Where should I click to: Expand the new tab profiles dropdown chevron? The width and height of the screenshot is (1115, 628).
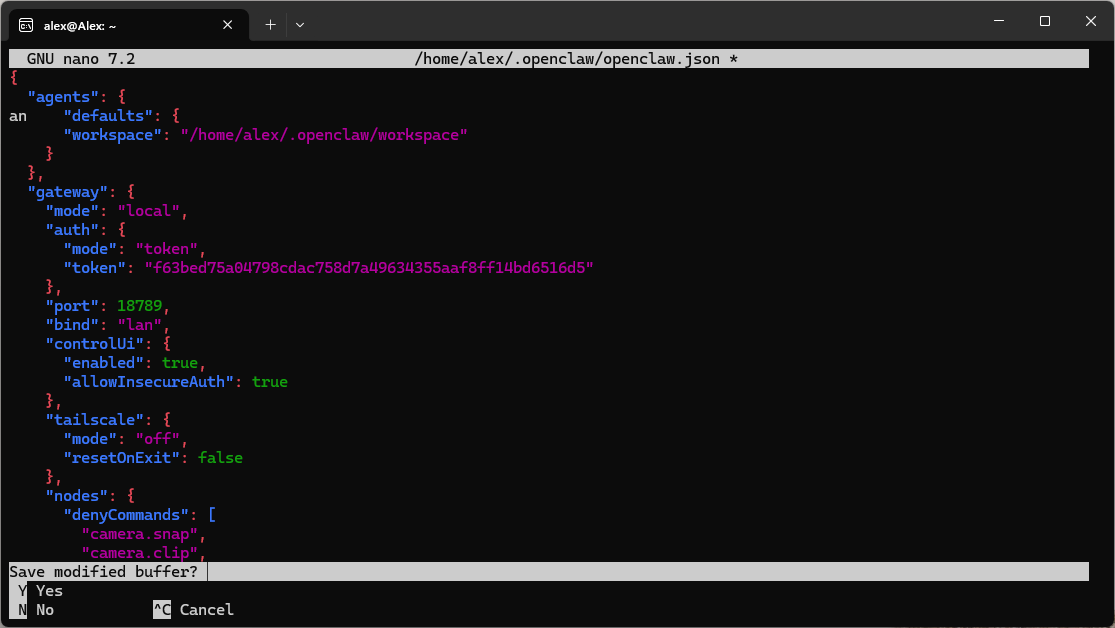300,24
